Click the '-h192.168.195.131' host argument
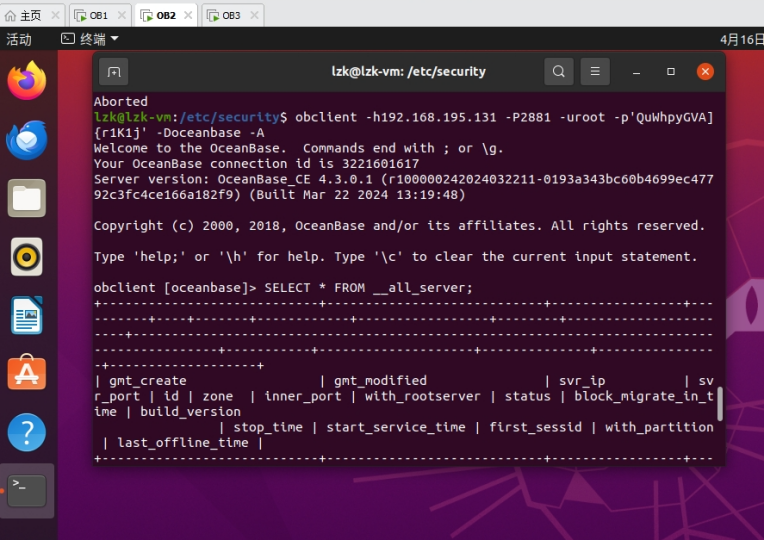The height and width of the screenshot is (540, 764). [x=431, y=117]
